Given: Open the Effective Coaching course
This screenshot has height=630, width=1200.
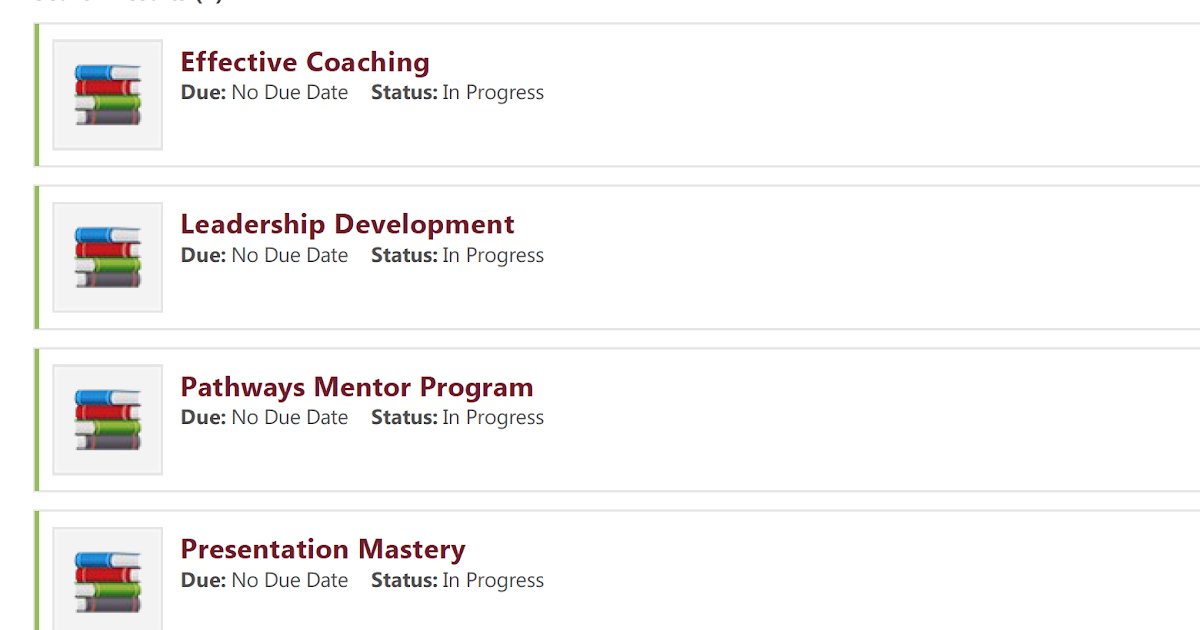Looking at the screenshot, I should (304, 62).
